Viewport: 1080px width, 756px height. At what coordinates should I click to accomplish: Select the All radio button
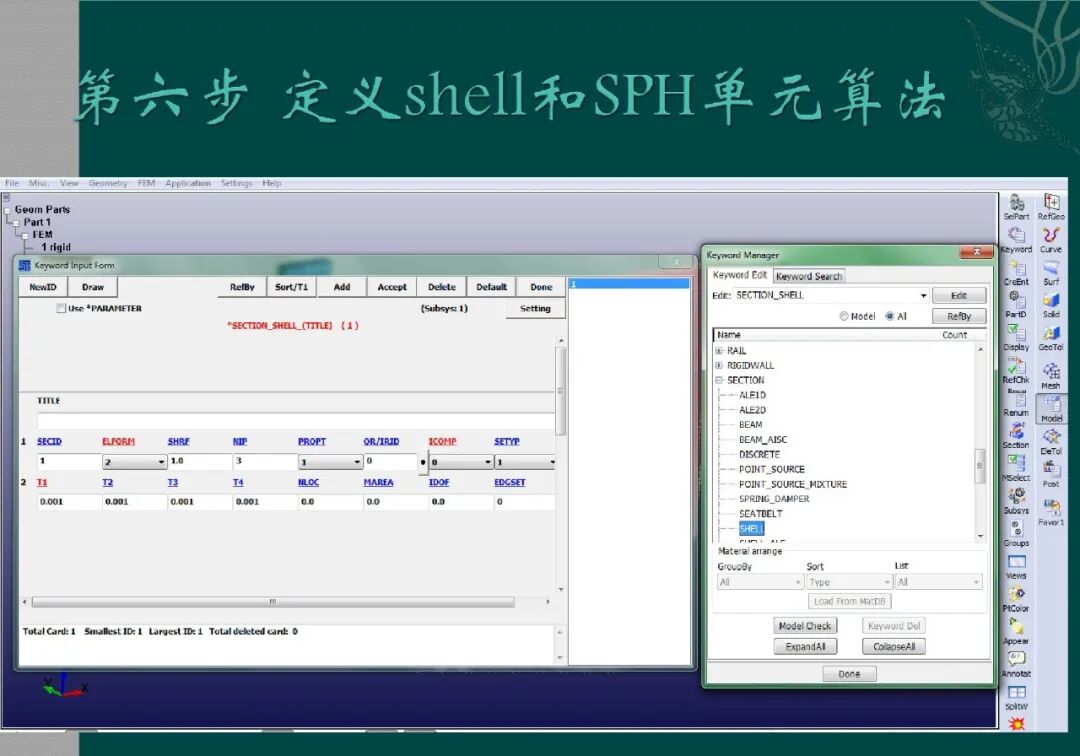pyautogui.click(x=890, y=316)
